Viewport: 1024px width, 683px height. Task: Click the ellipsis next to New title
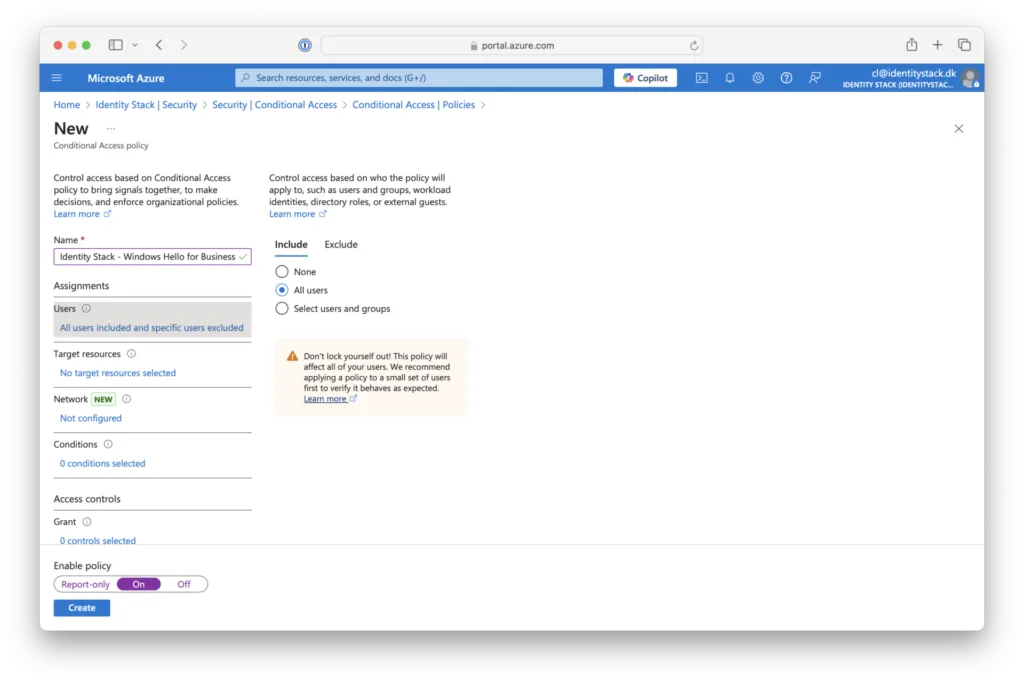click(x=111, y=129)
